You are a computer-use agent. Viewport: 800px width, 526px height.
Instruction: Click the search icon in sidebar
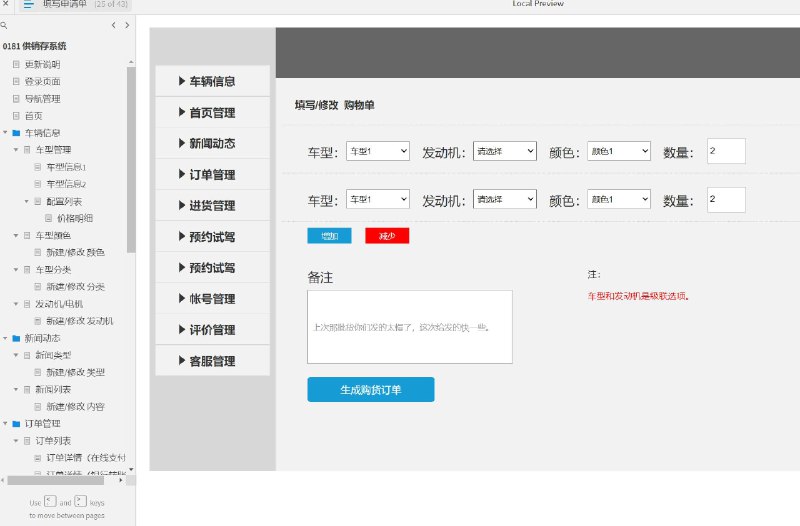(4, 25)
